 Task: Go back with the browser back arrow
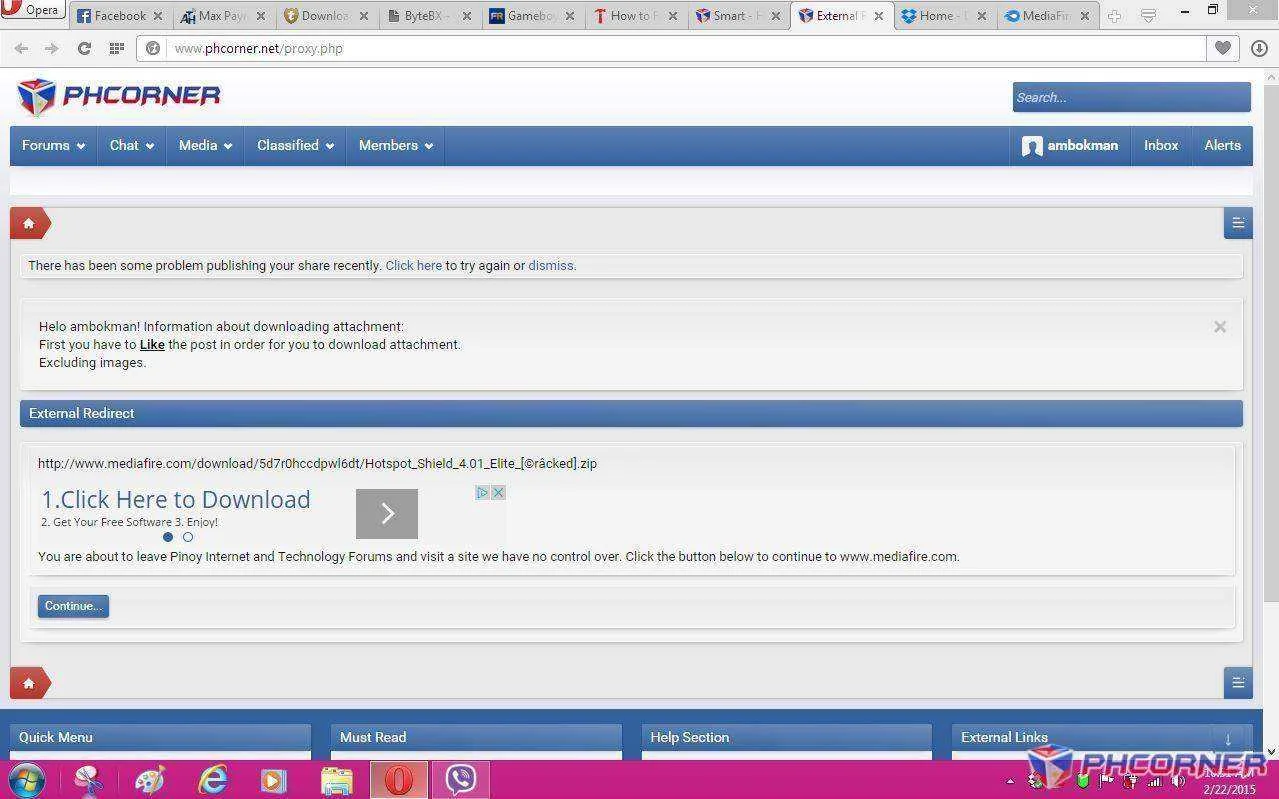click(x=21, y=48)
